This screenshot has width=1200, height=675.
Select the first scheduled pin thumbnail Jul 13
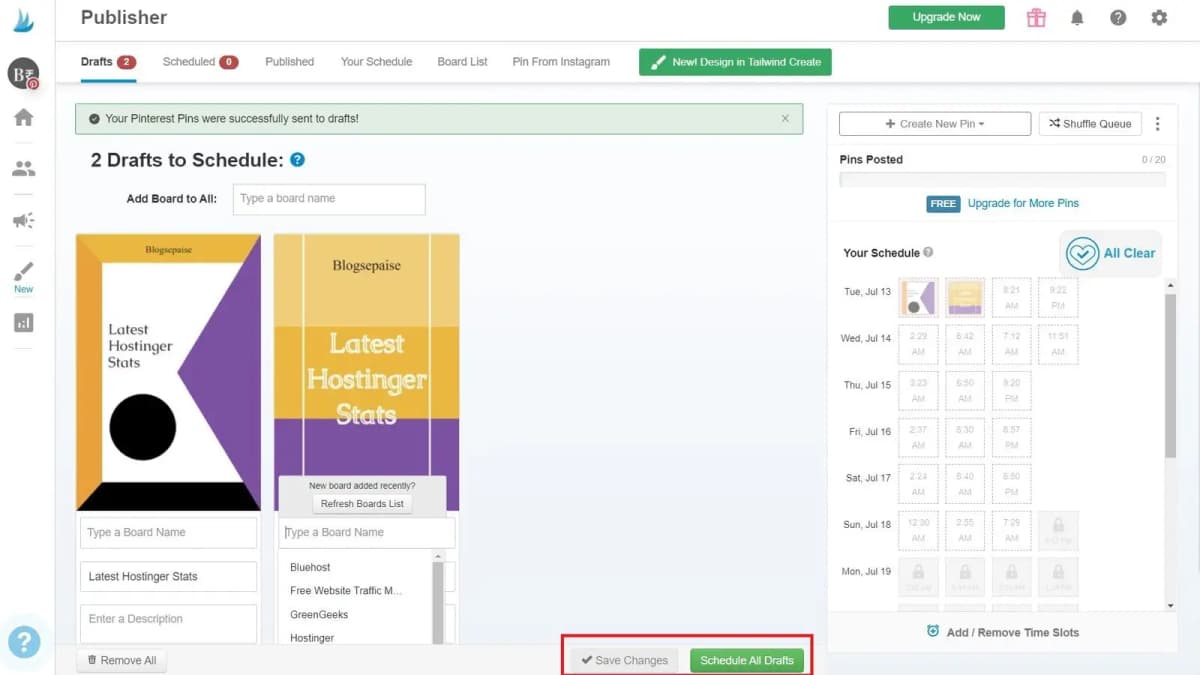[919, 297]
